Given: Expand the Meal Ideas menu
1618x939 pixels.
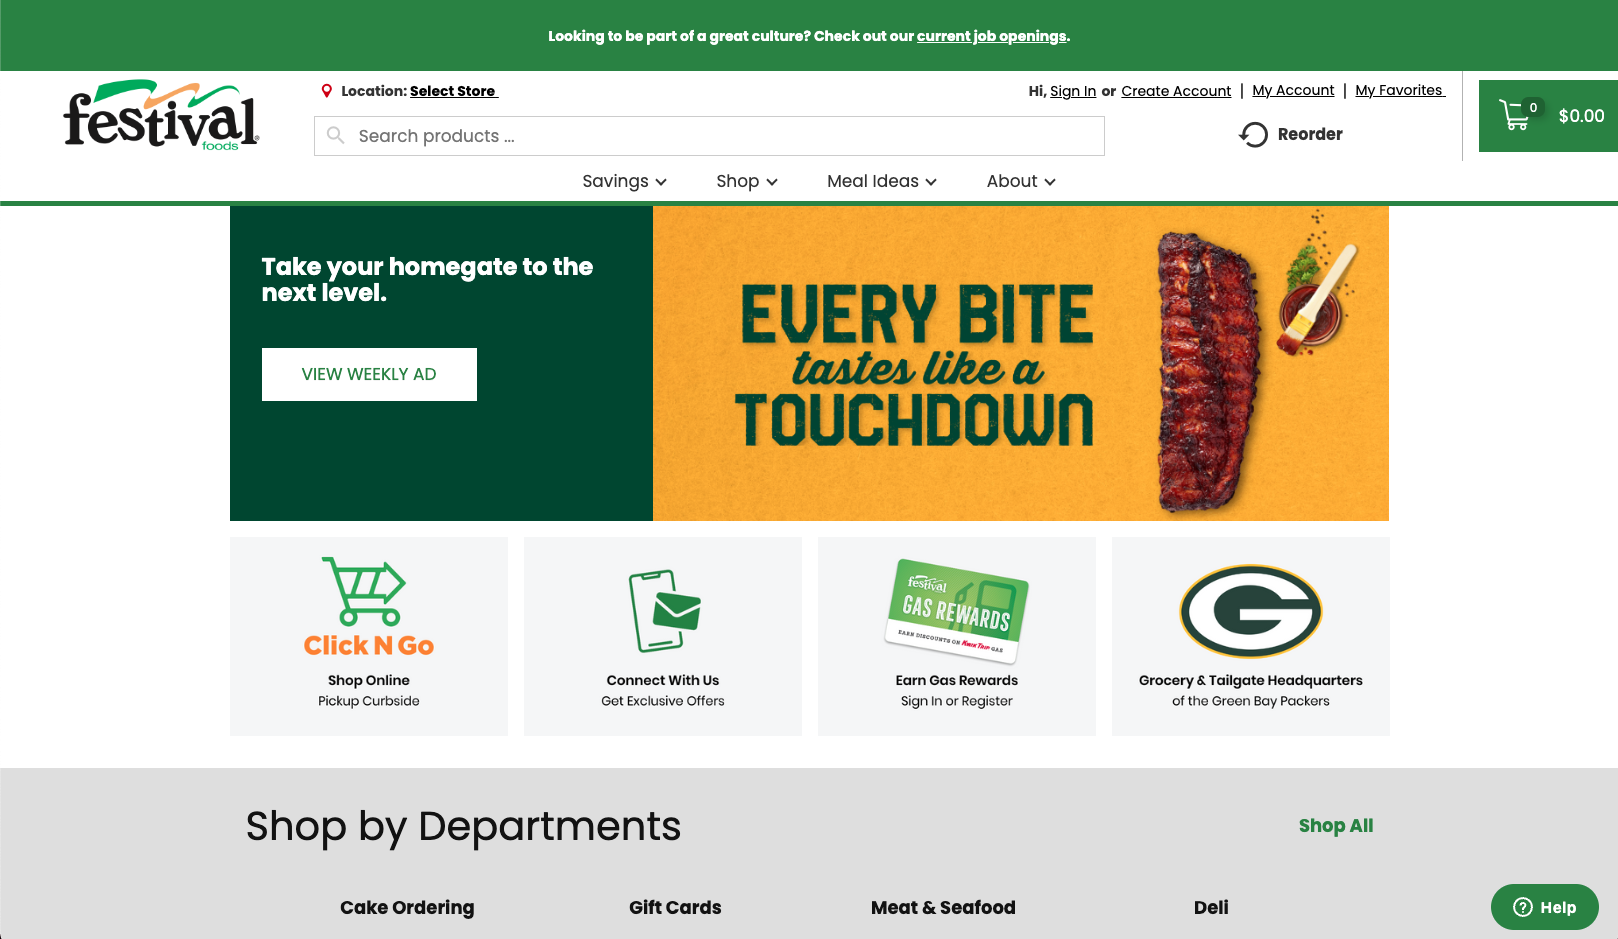Looking at the screenshot, I should (x=882, y=181).
